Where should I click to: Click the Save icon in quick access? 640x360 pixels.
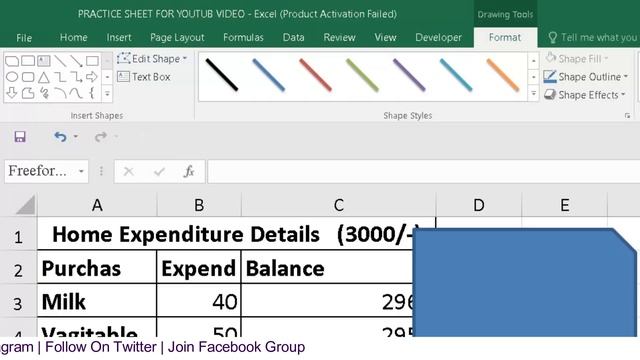pyautogui.click(x=20, y=136)
